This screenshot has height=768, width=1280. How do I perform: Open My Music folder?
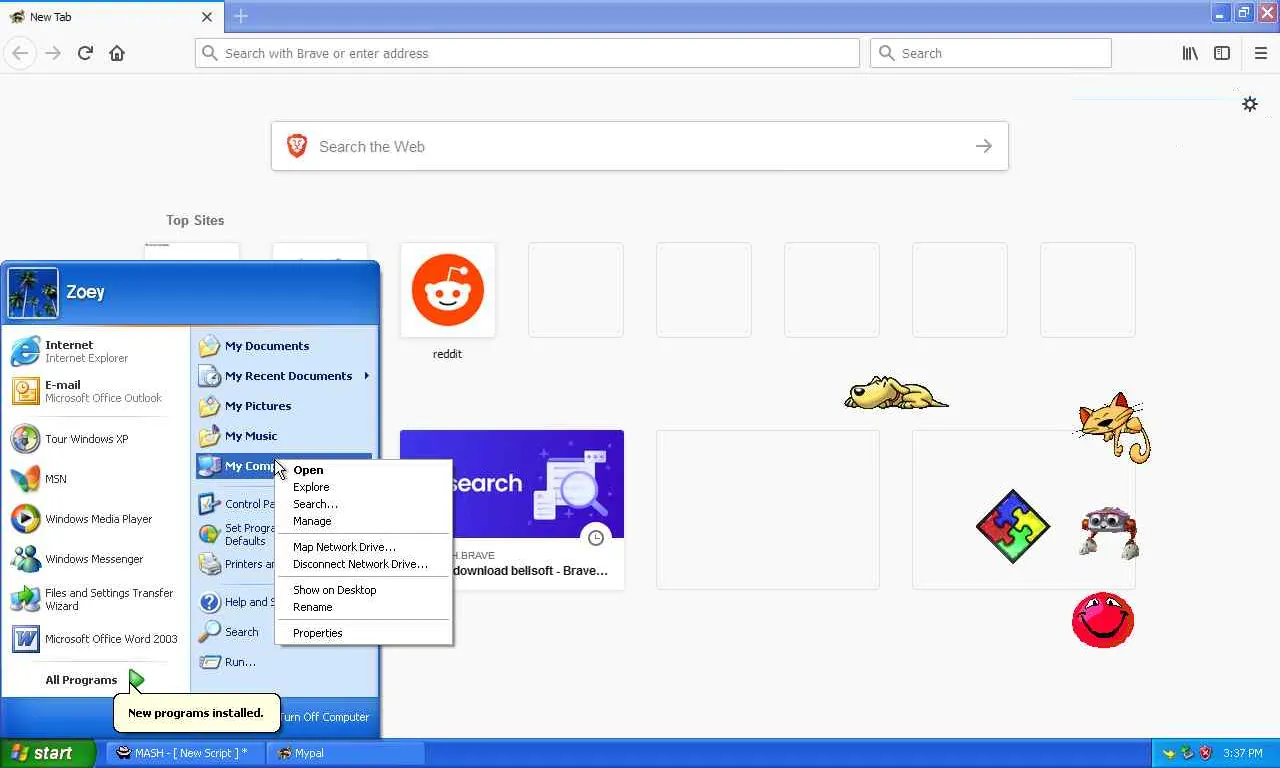284,436
